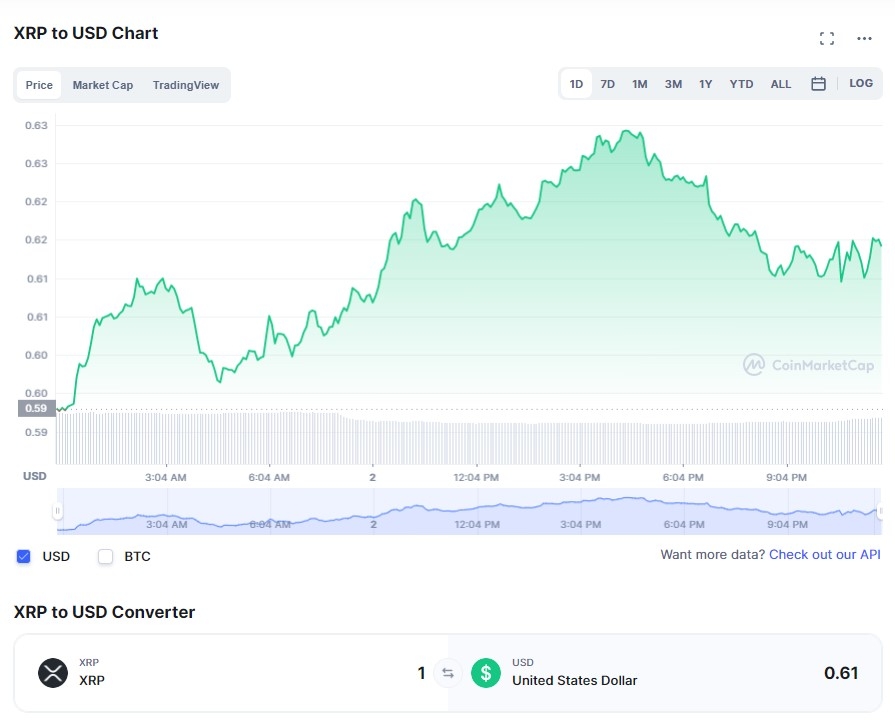
Task: Open the Check out our API link
Action: [824, 554]
